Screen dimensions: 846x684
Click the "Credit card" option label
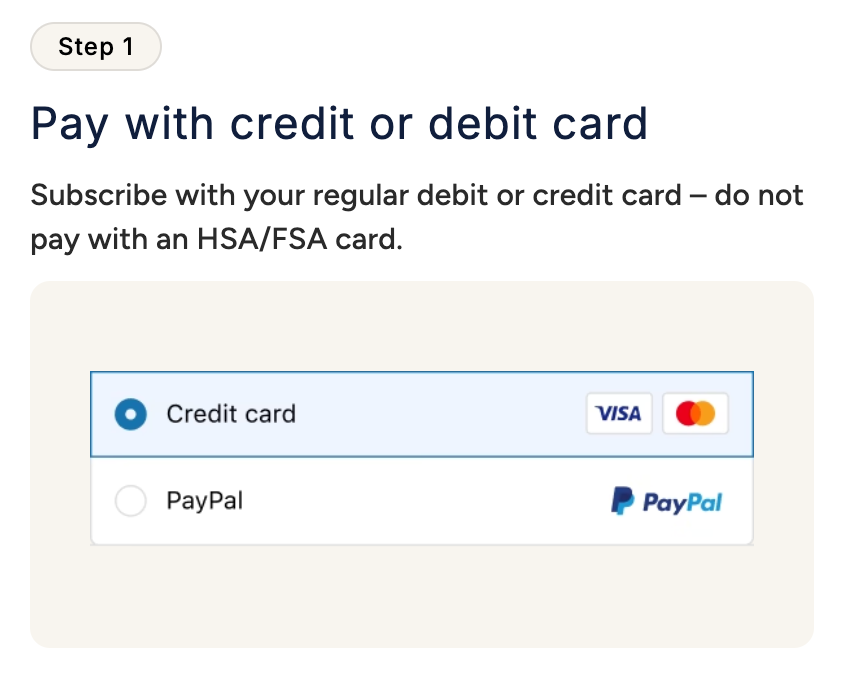pos(231,414)
